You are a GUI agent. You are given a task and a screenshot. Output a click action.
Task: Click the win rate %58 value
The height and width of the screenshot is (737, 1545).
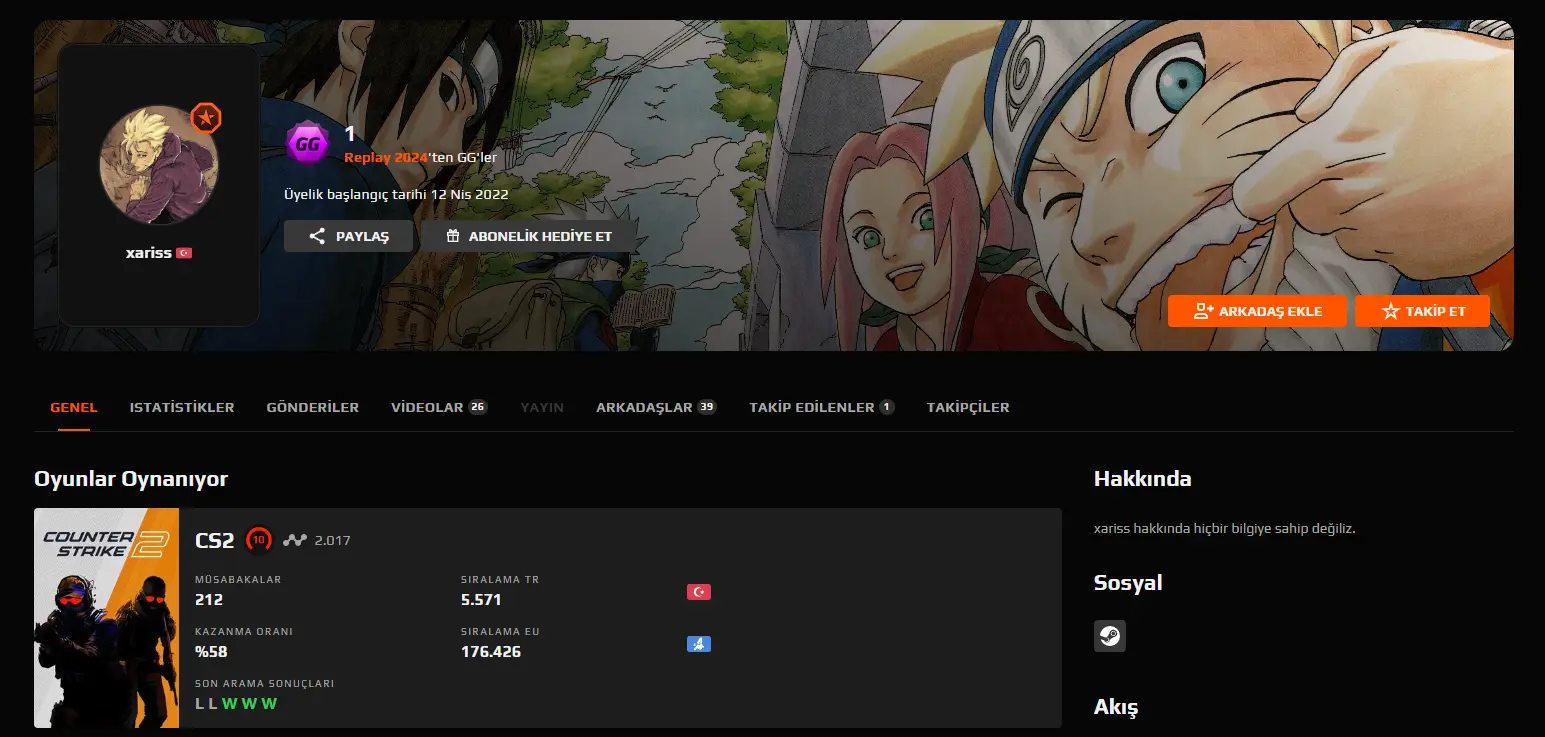[211, 652]
